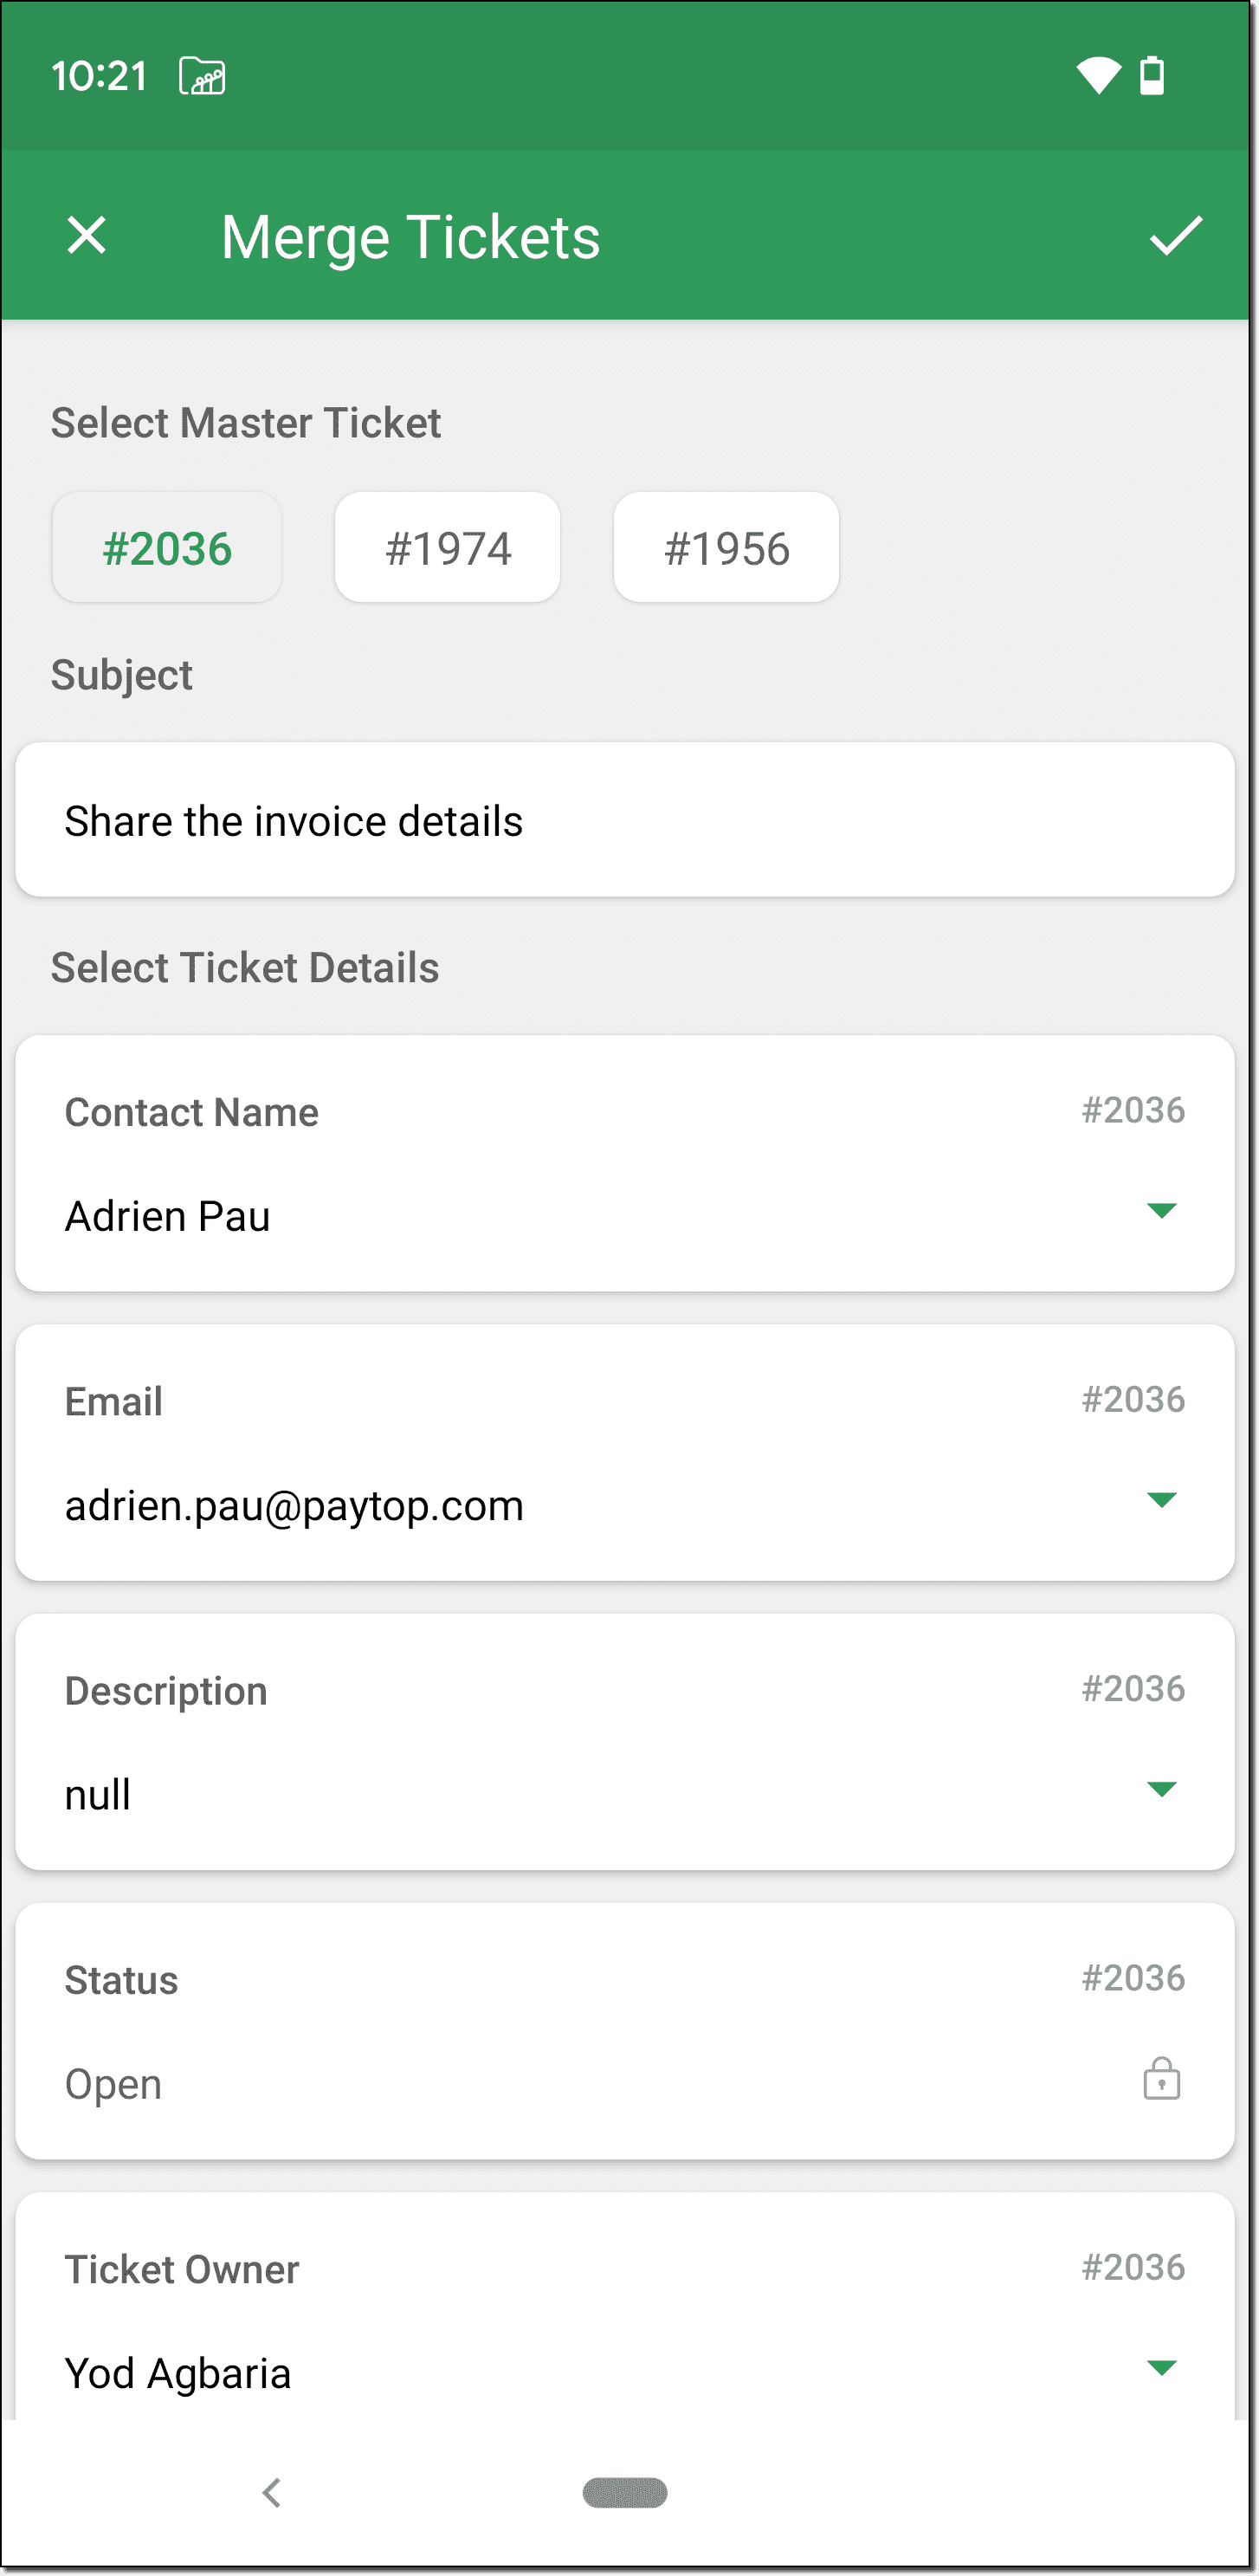Tap the battery status icon
Screen dimensions: 1259x2576
[1152, 76]
